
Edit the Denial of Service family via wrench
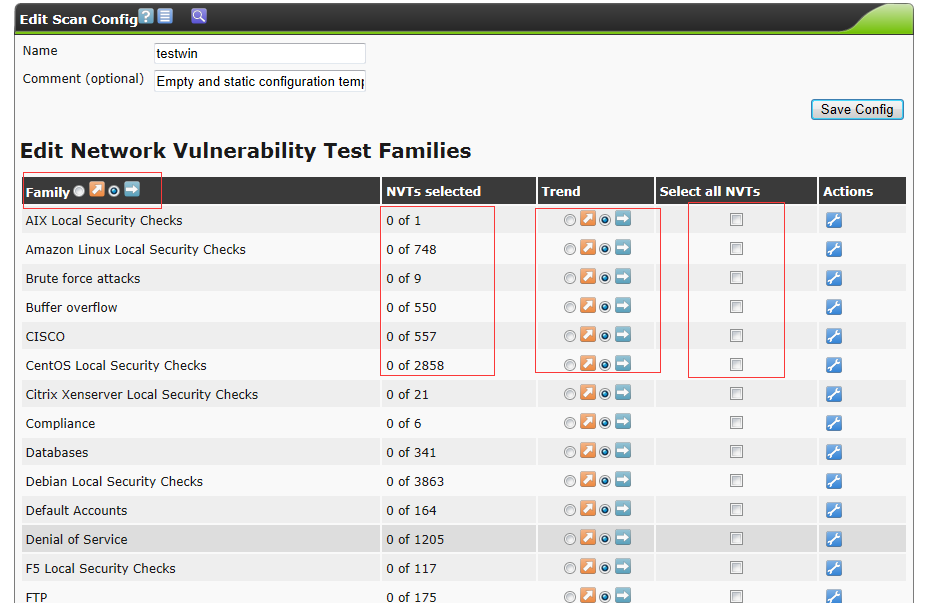[x=834, y=539]
